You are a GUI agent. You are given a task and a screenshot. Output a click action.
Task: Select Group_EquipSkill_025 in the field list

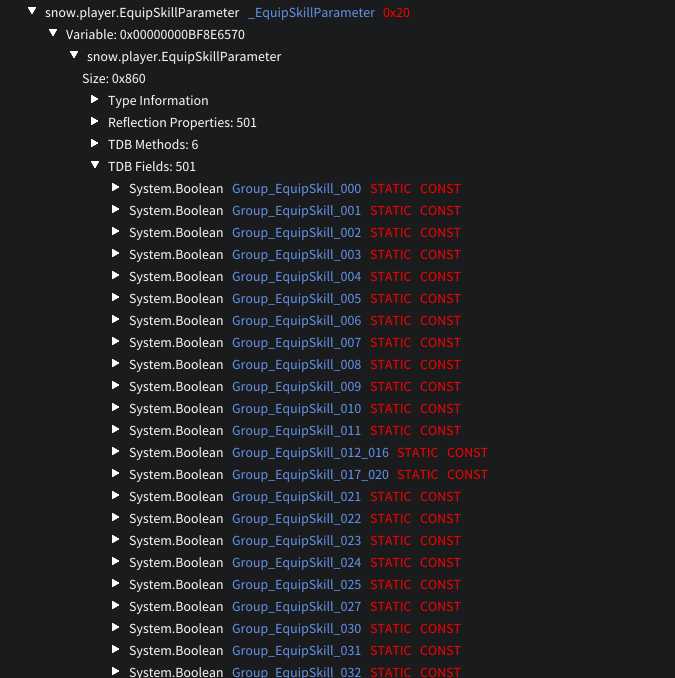point(296,585)
